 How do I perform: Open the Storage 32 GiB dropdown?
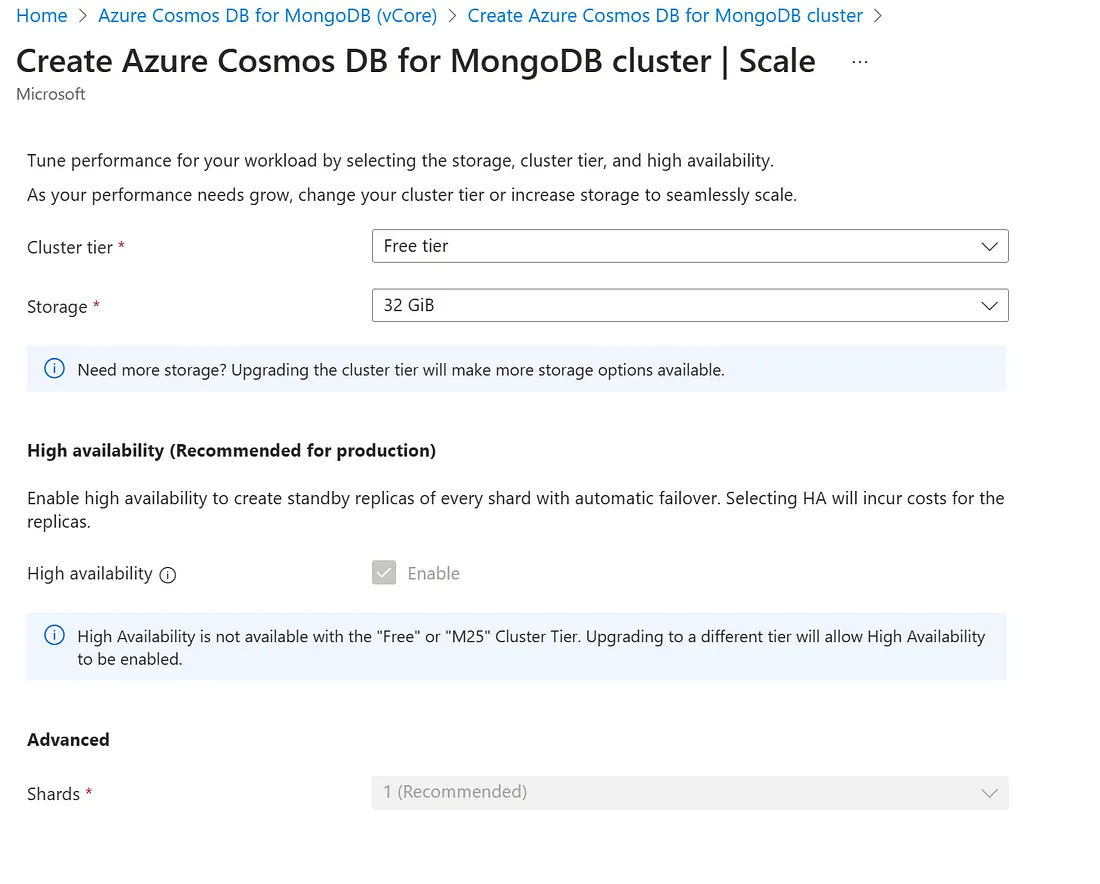[x=690, y=305]
